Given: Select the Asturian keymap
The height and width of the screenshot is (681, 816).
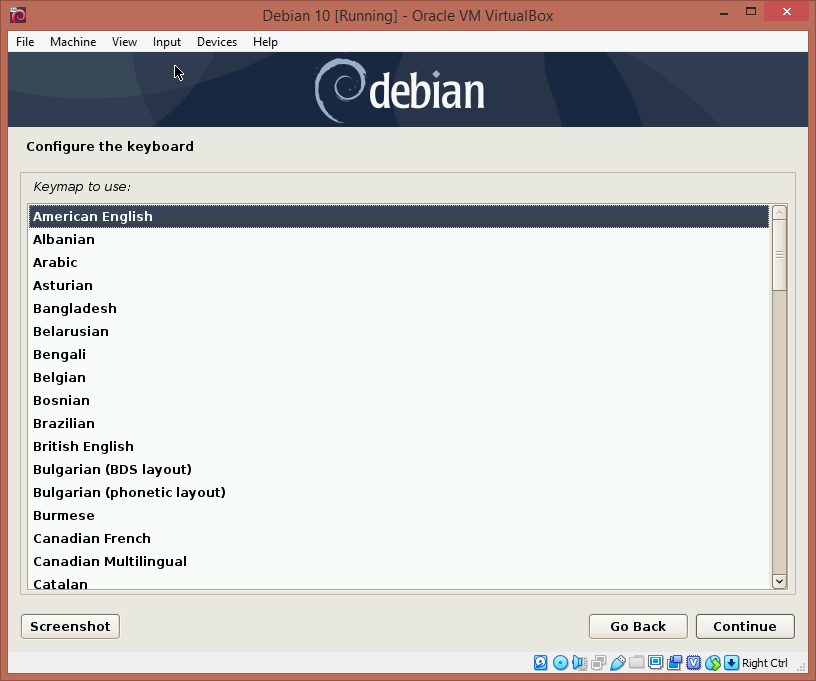Looking at the screenshot, I should pyautogui.click(x=399, y=285).
